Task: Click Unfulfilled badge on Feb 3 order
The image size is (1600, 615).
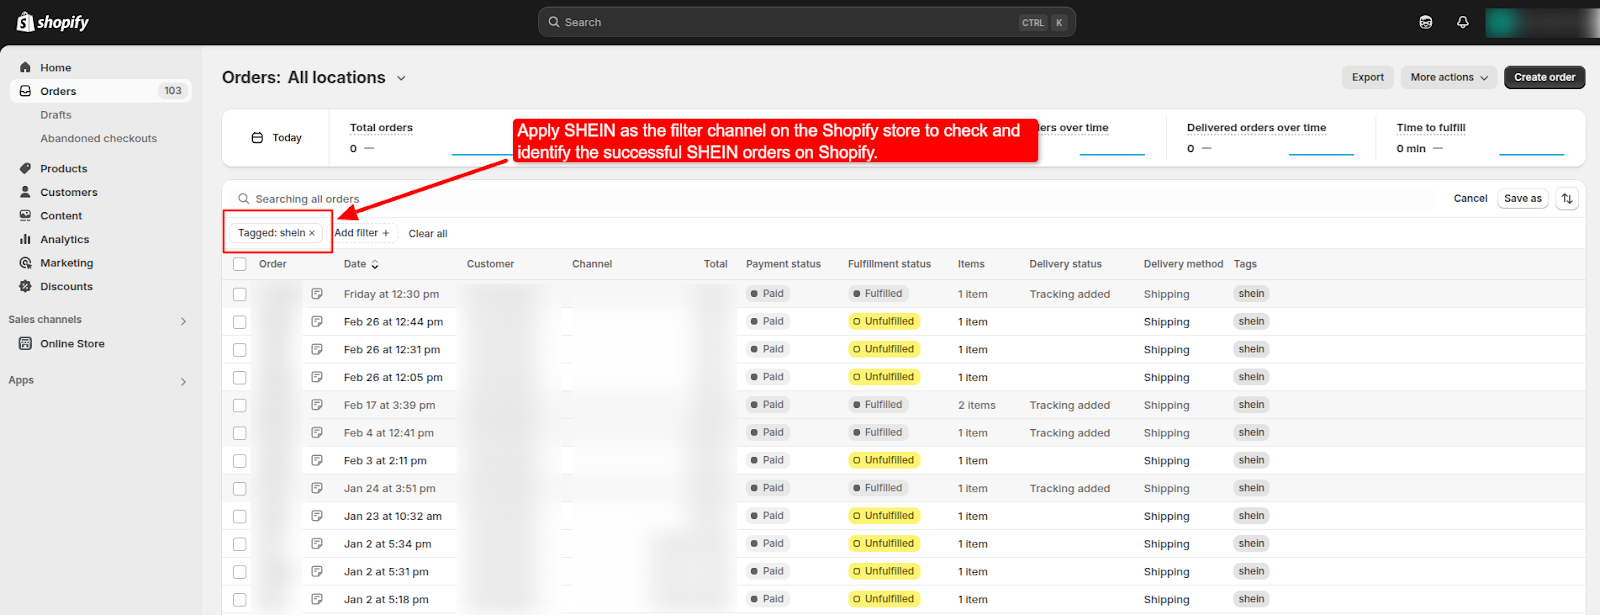Action: [883, 460]
